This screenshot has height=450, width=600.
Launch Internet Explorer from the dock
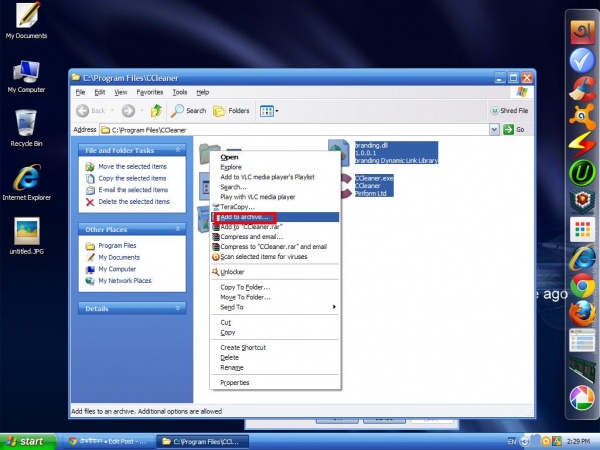pyautogui.click(x=582, y=258)
